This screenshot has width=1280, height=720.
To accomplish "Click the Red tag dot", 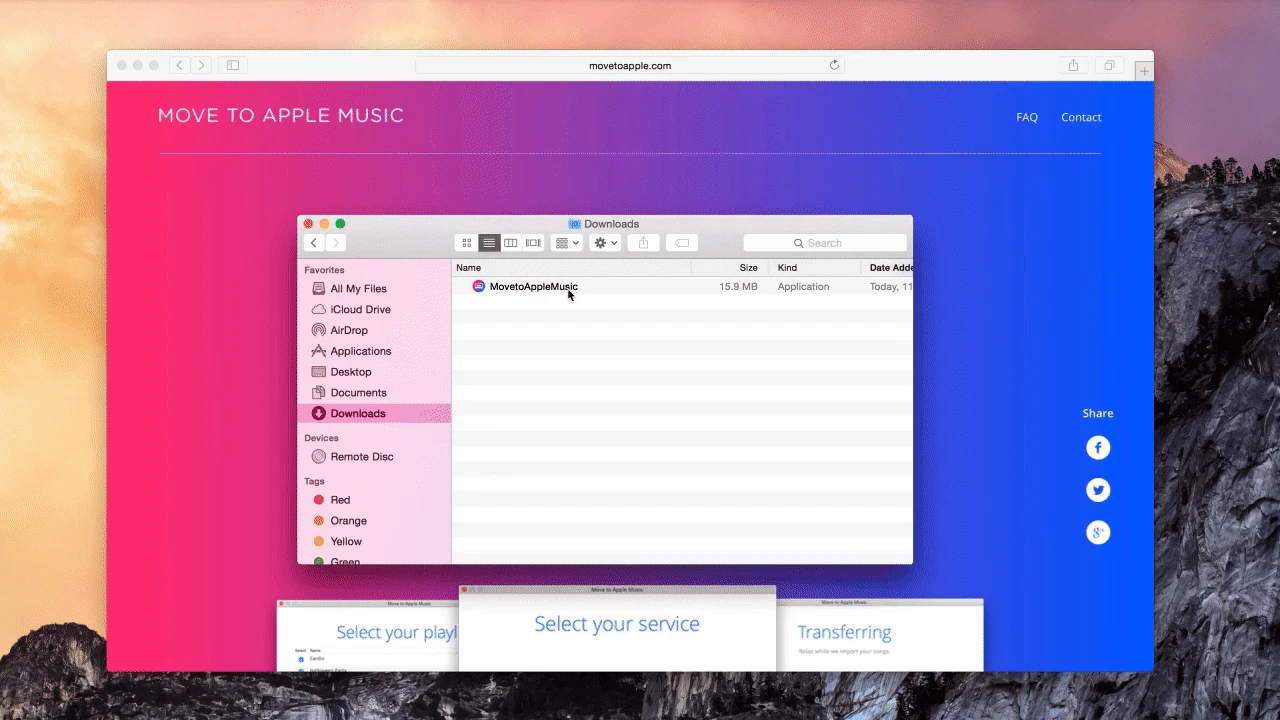I will point(319,500).
